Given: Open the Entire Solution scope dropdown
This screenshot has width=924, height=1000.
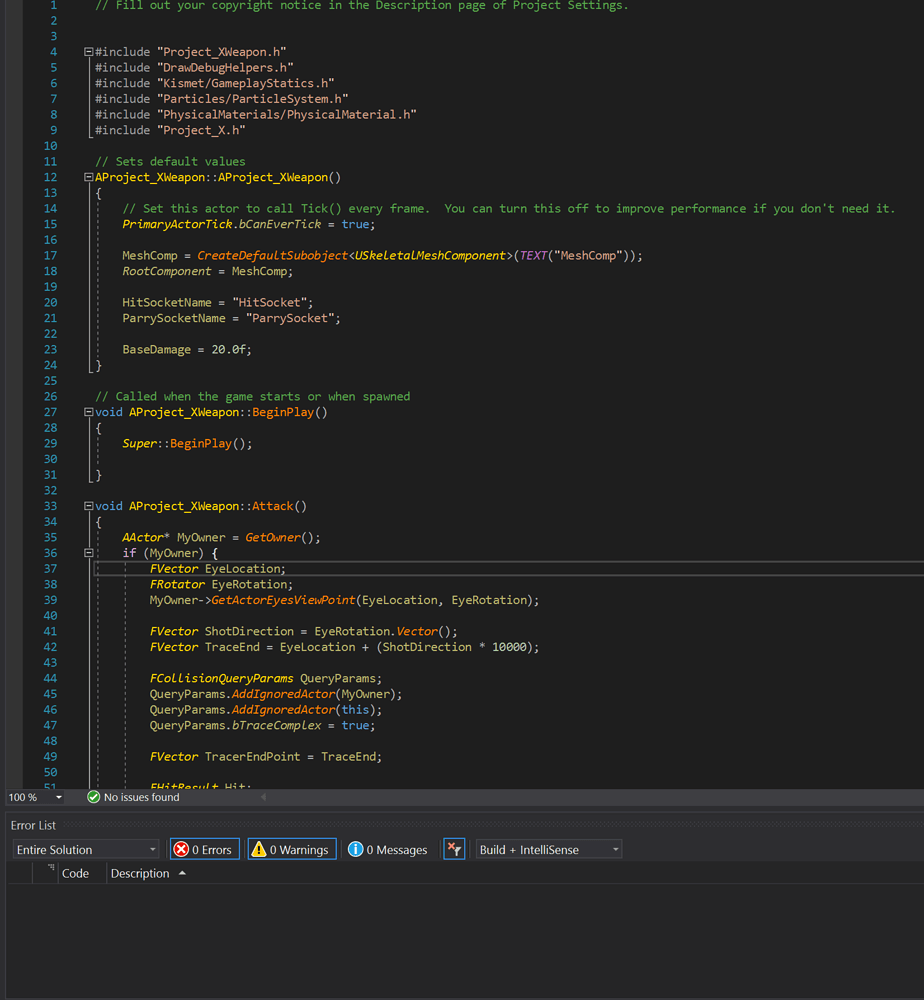Looking at the screenshot, I should (86, 849).
